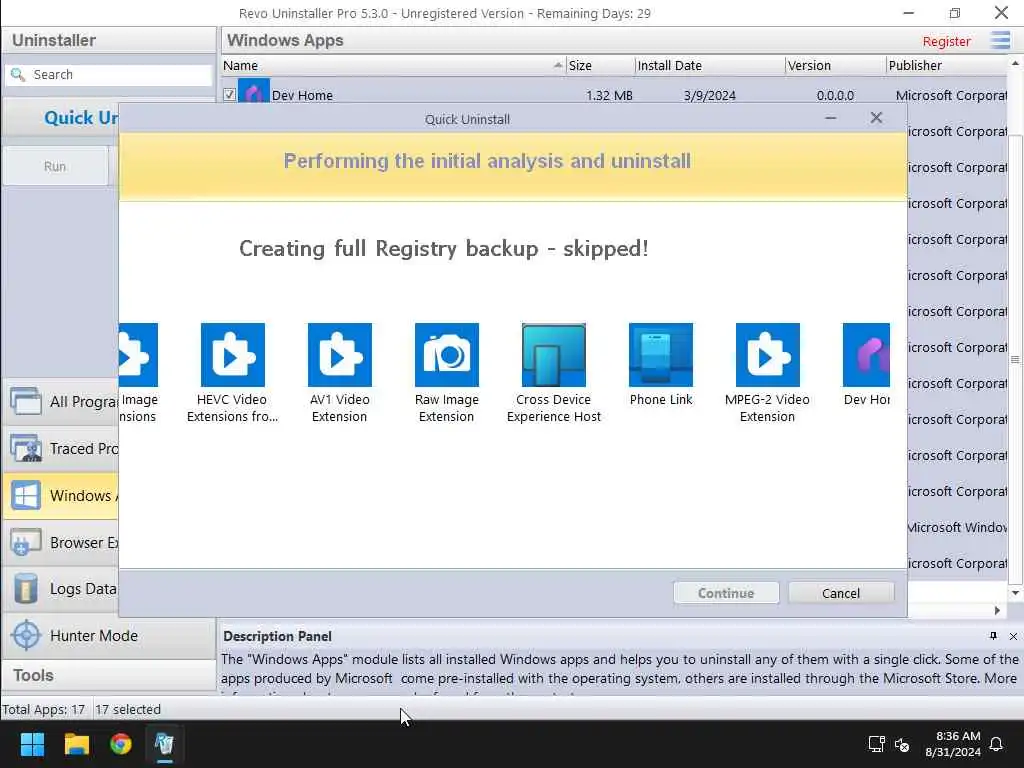Select the Windows Apps module icon

coord(26,495)
